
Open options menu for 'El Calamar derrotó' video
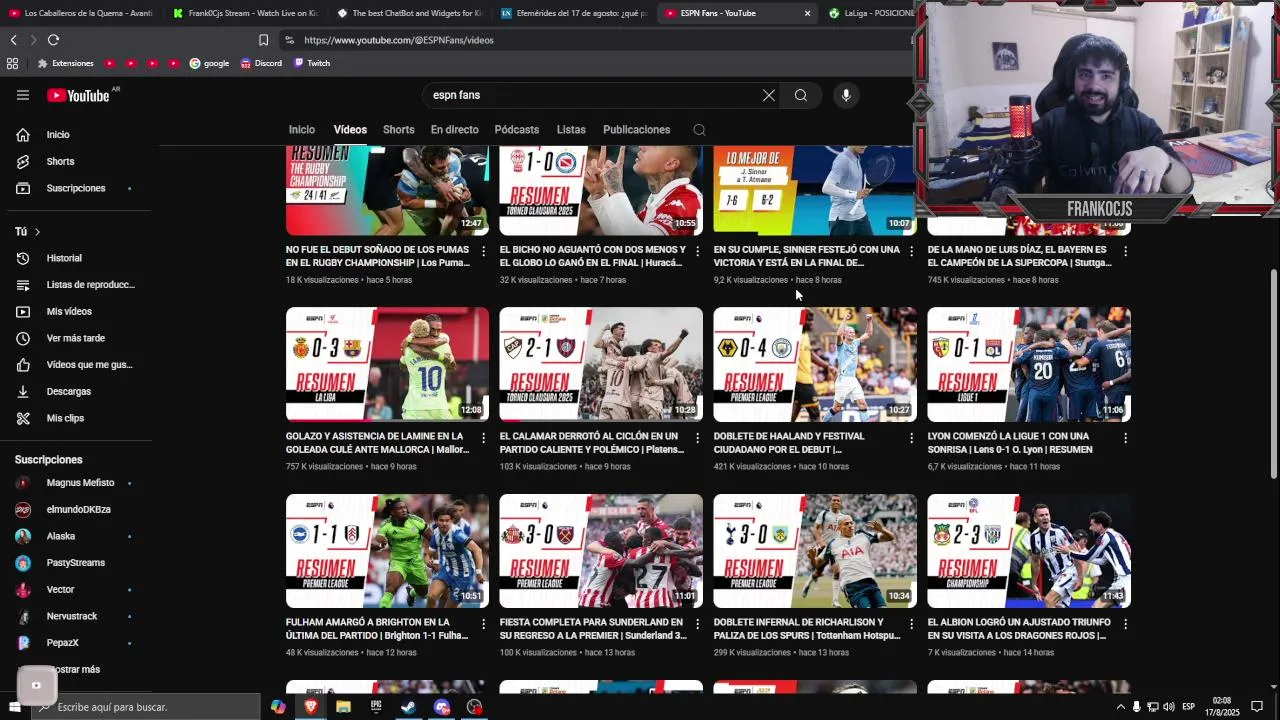697,438
